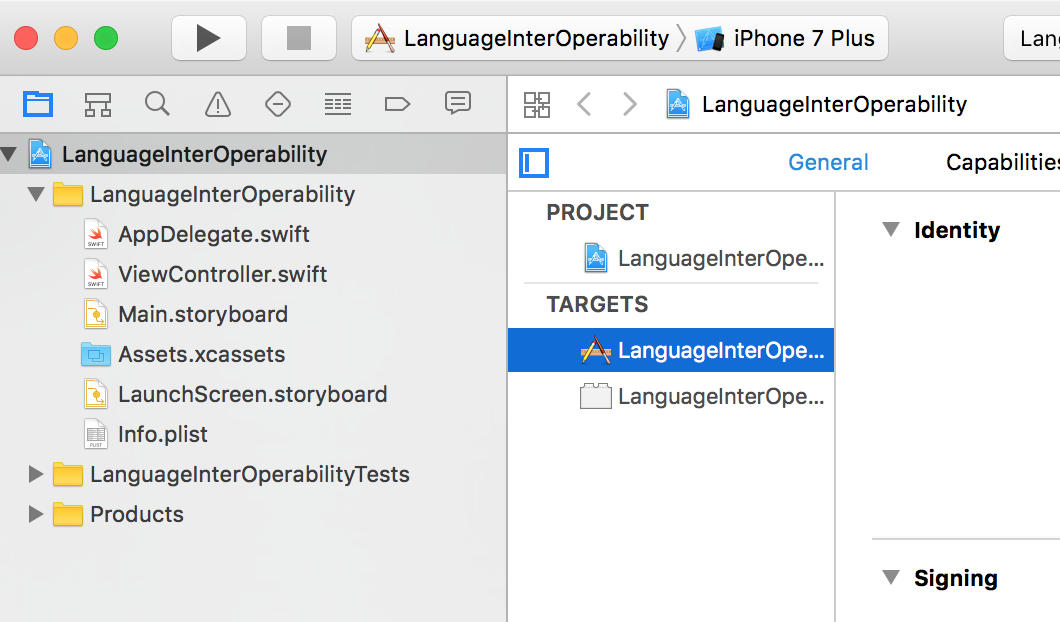This screenshot has height=622, width=1060.
Task: Open Info.plist
Action: (x=254, y=434)
